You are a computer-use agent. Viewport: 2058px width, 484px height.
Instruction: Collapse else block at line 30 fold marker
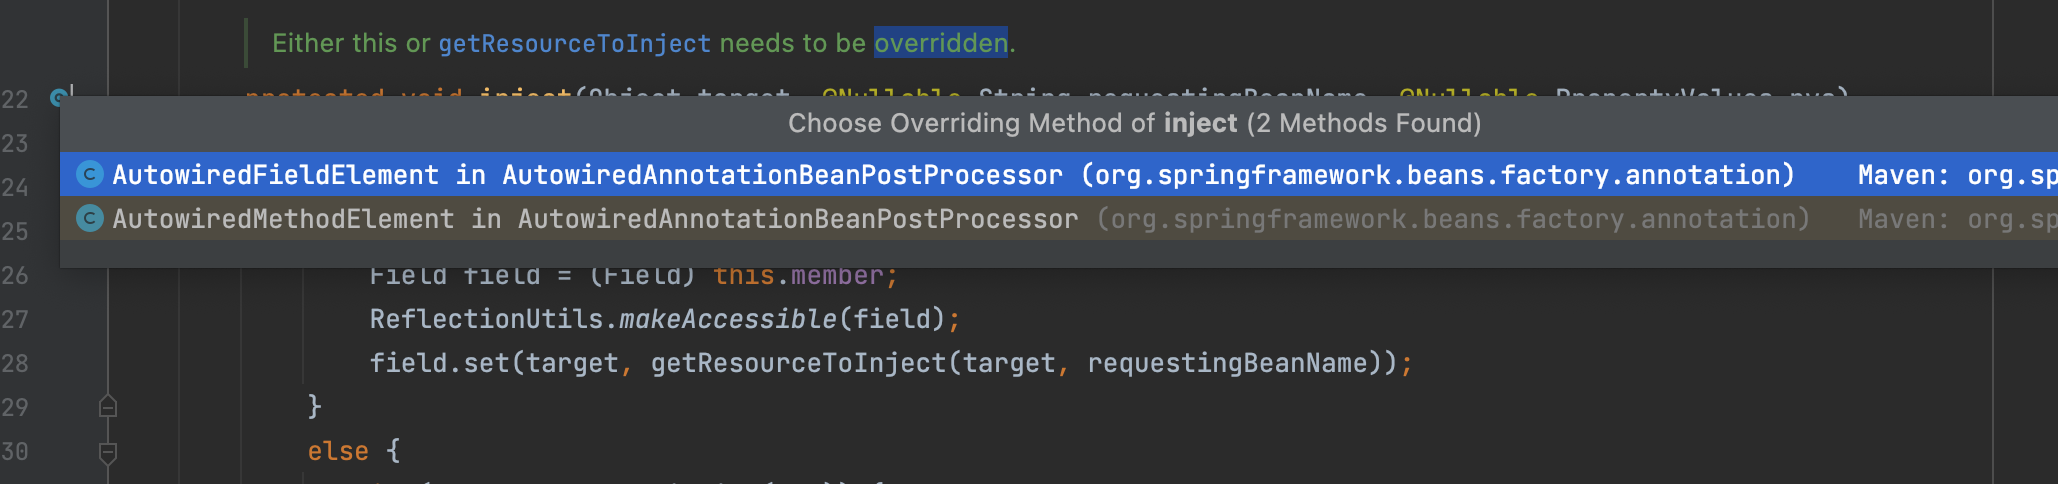(x=108, y=452)
